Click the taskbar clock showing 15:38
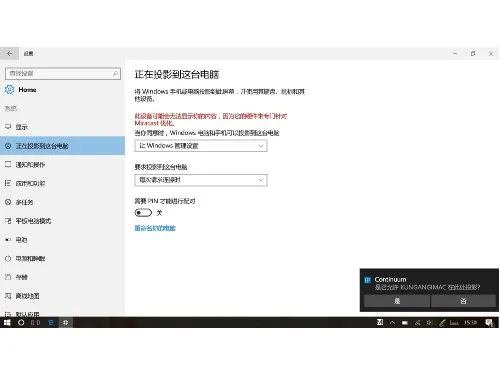The image size is (500, 375). [470, 322]
